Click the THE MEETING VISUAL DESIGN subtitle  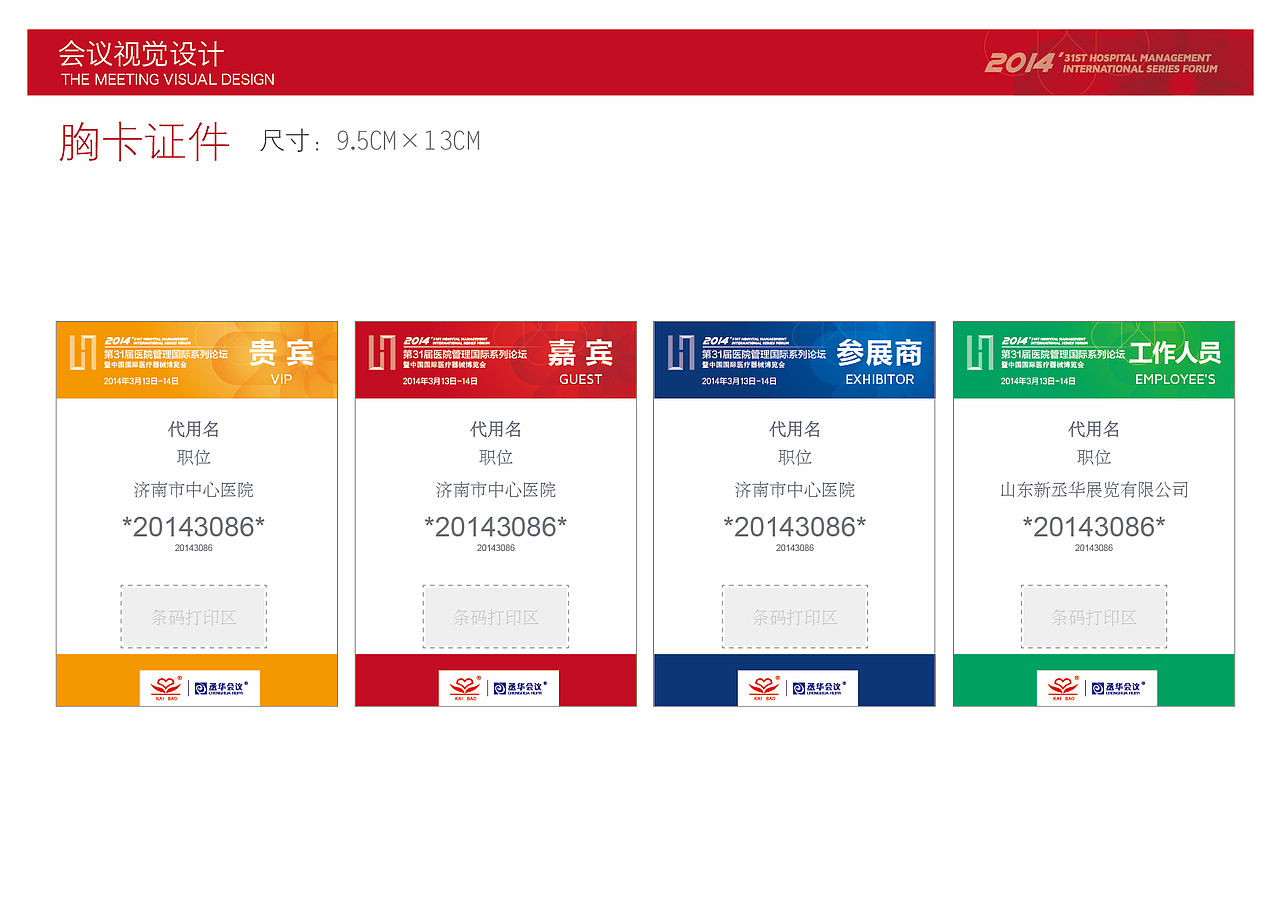168,79
